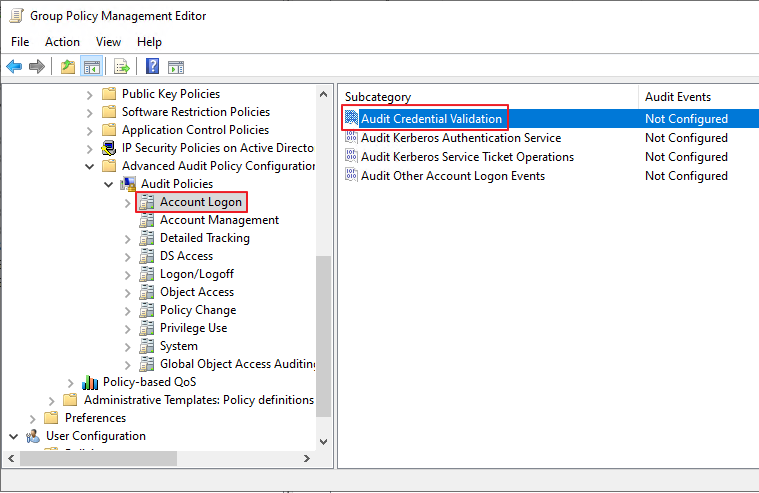Click the IP Security Policies icon
Viewport: 759px width, 493px height.
(x=109, y=148)
